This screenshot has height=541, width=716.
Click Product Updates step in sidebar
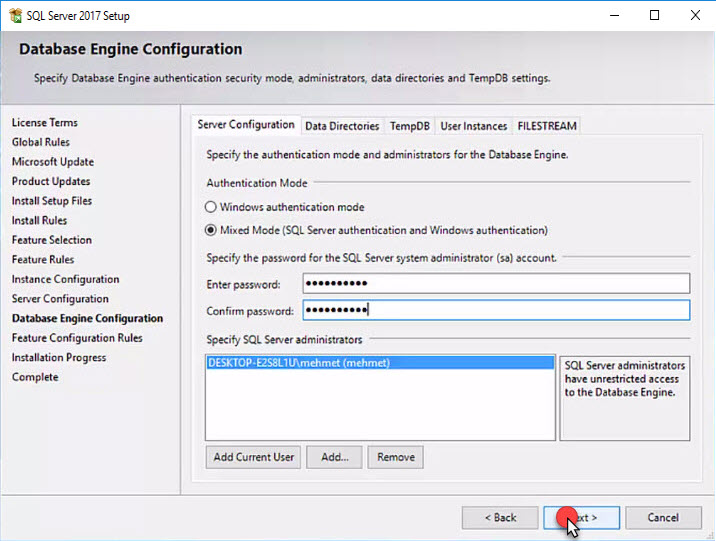click(x=51, y=181)
